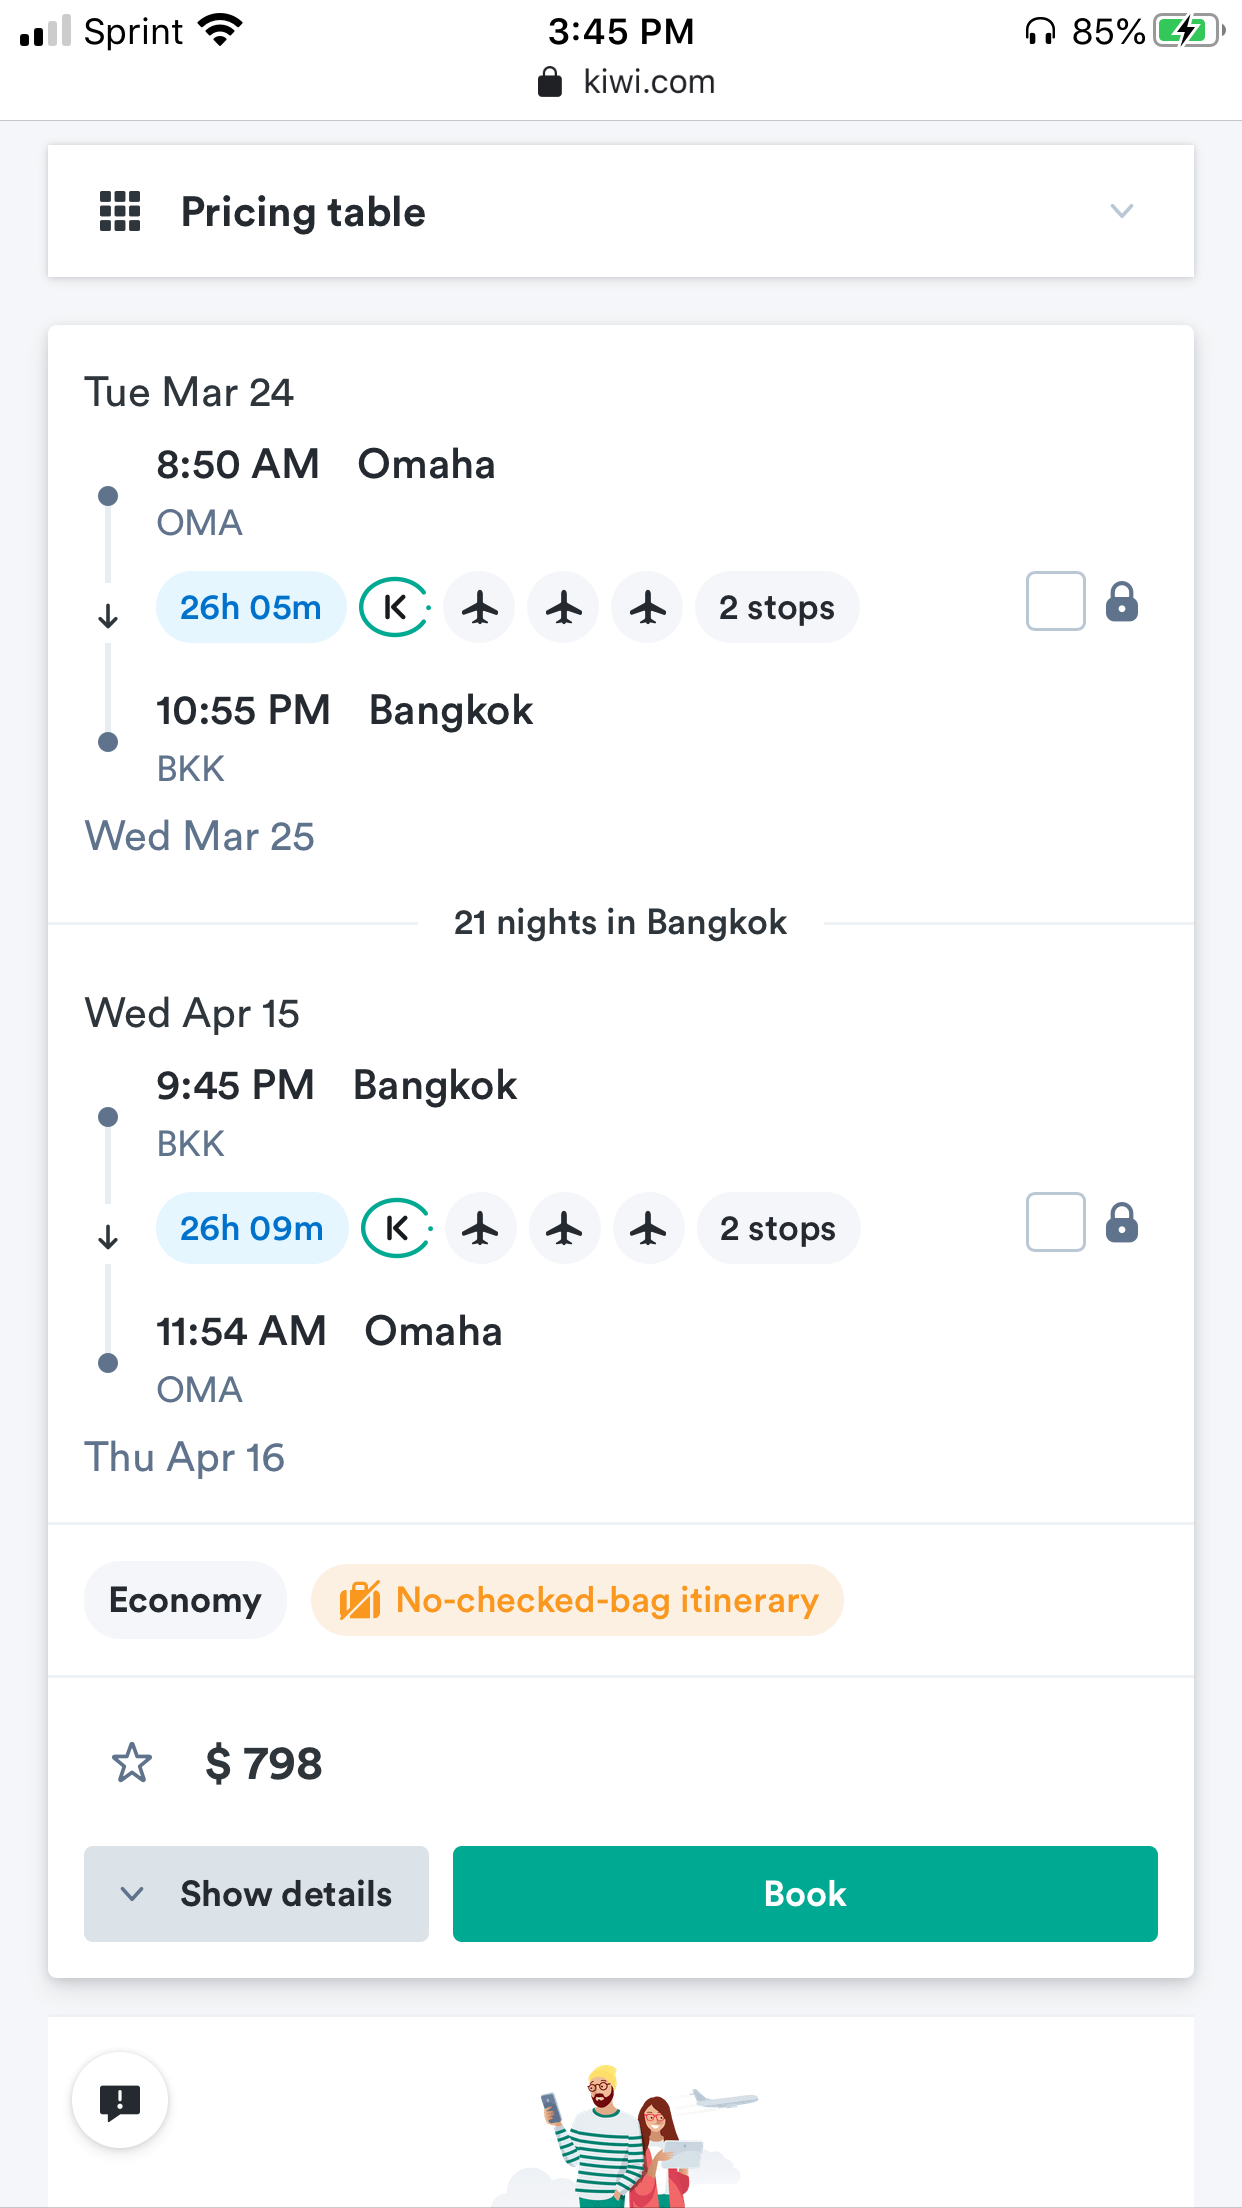The image size is (1242, 2208).
Task: Tick the Bangkok to Omaha flight checkbox
Action: click(x=1055, y=1222)
